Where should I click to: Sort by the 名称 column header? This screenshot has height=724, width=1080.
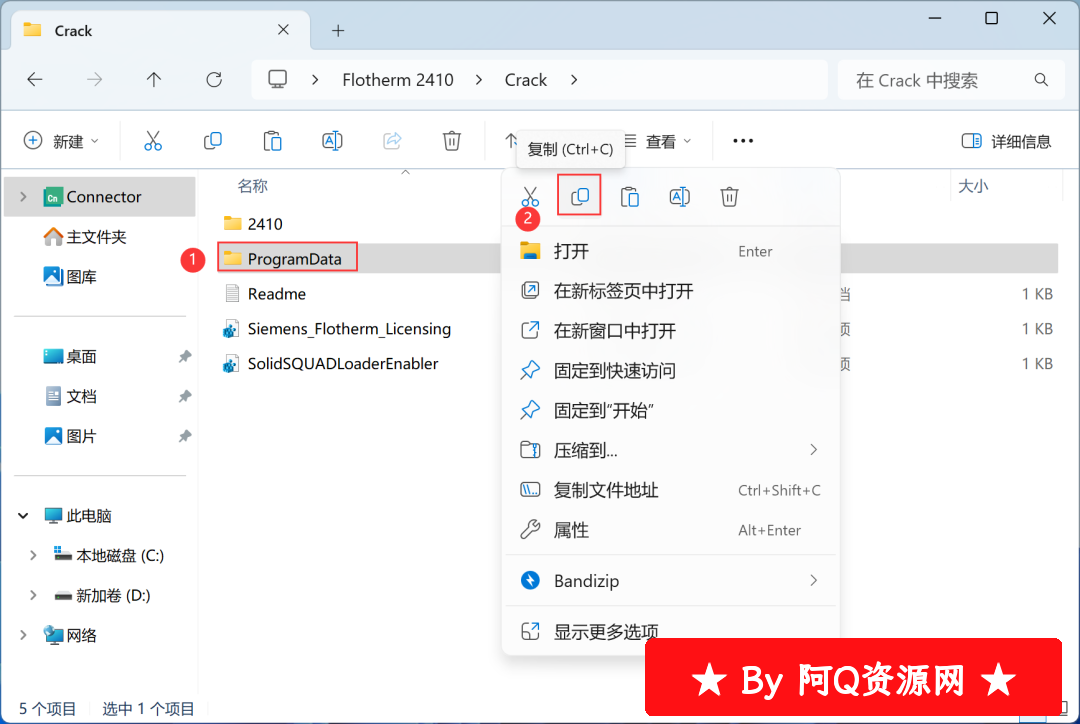tap(252, 186)
